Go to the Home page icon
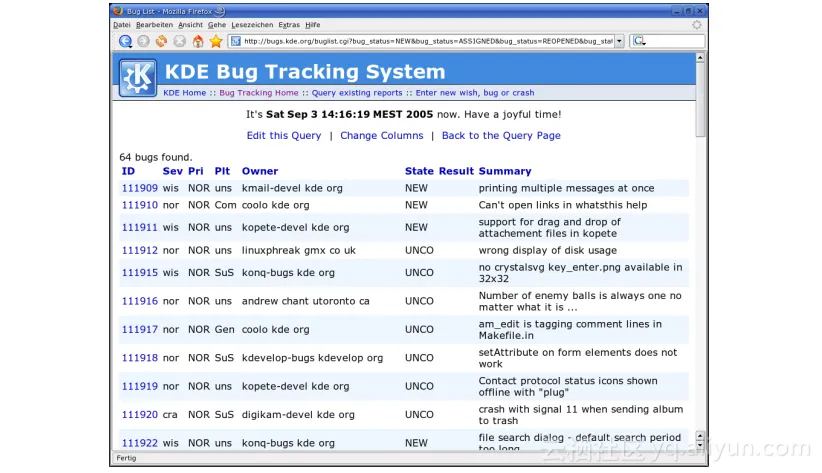This screenshot has width=822, height=473. coord(198,41)
